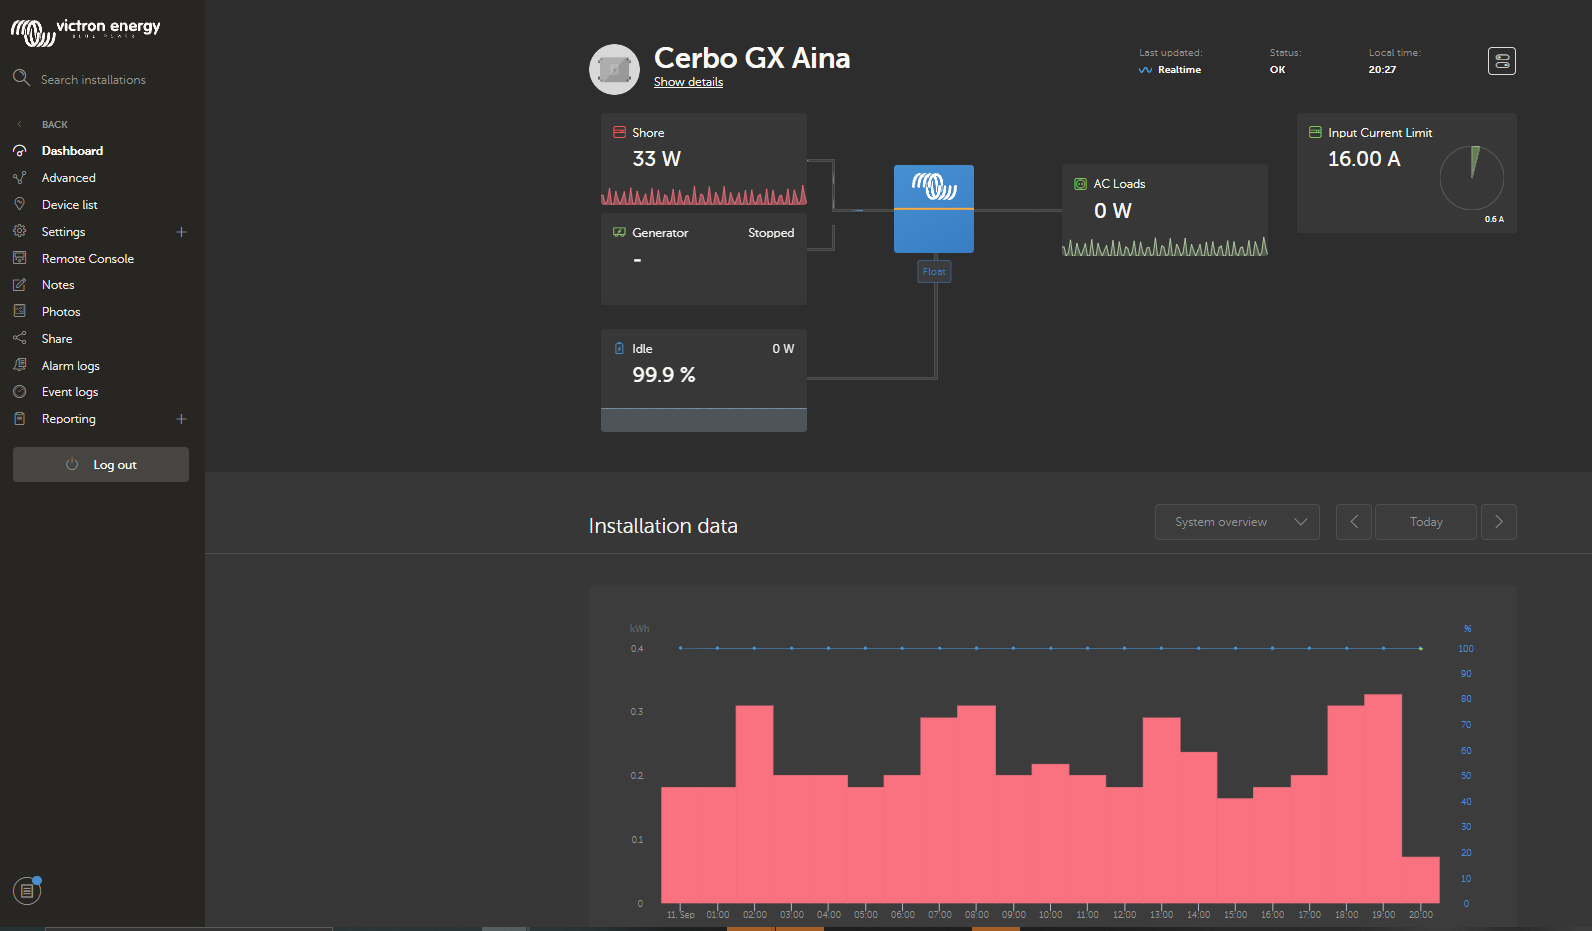Click the inverter/charger device tile

933,209
